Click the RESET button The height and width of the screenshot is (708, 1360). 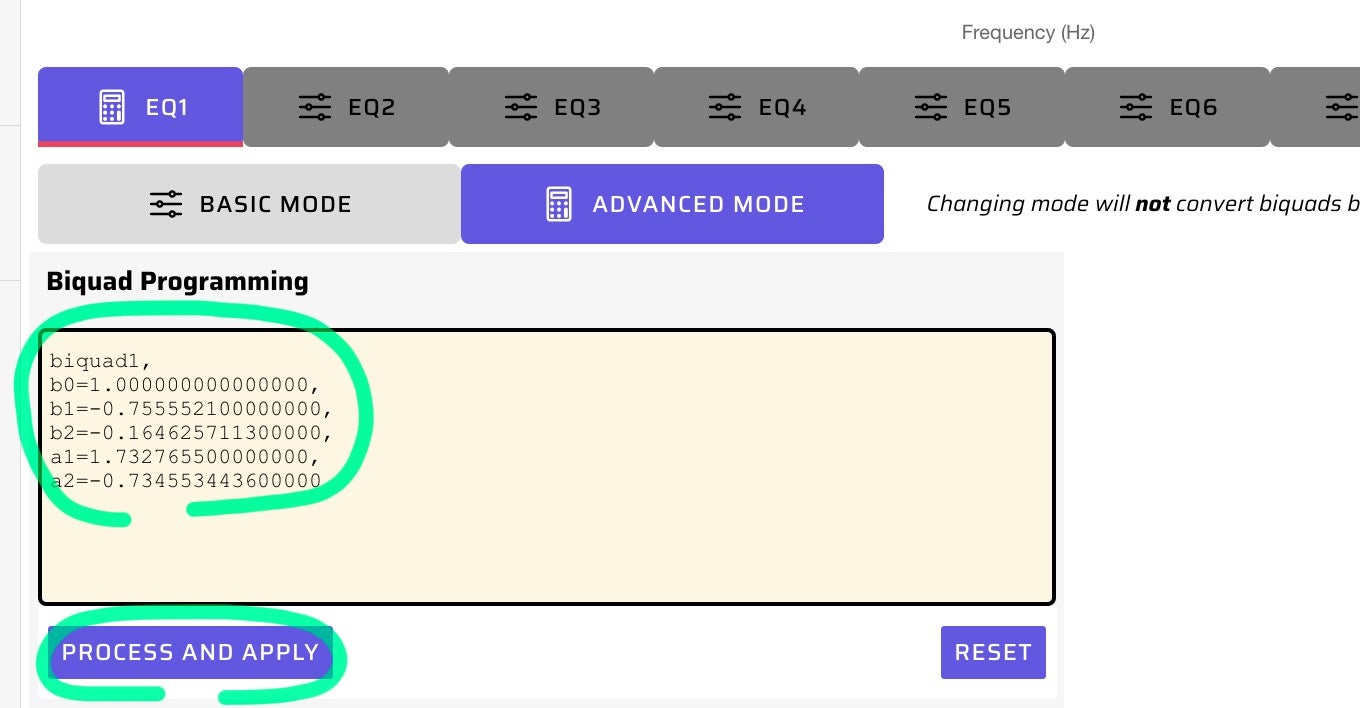(x=993, y=653)
